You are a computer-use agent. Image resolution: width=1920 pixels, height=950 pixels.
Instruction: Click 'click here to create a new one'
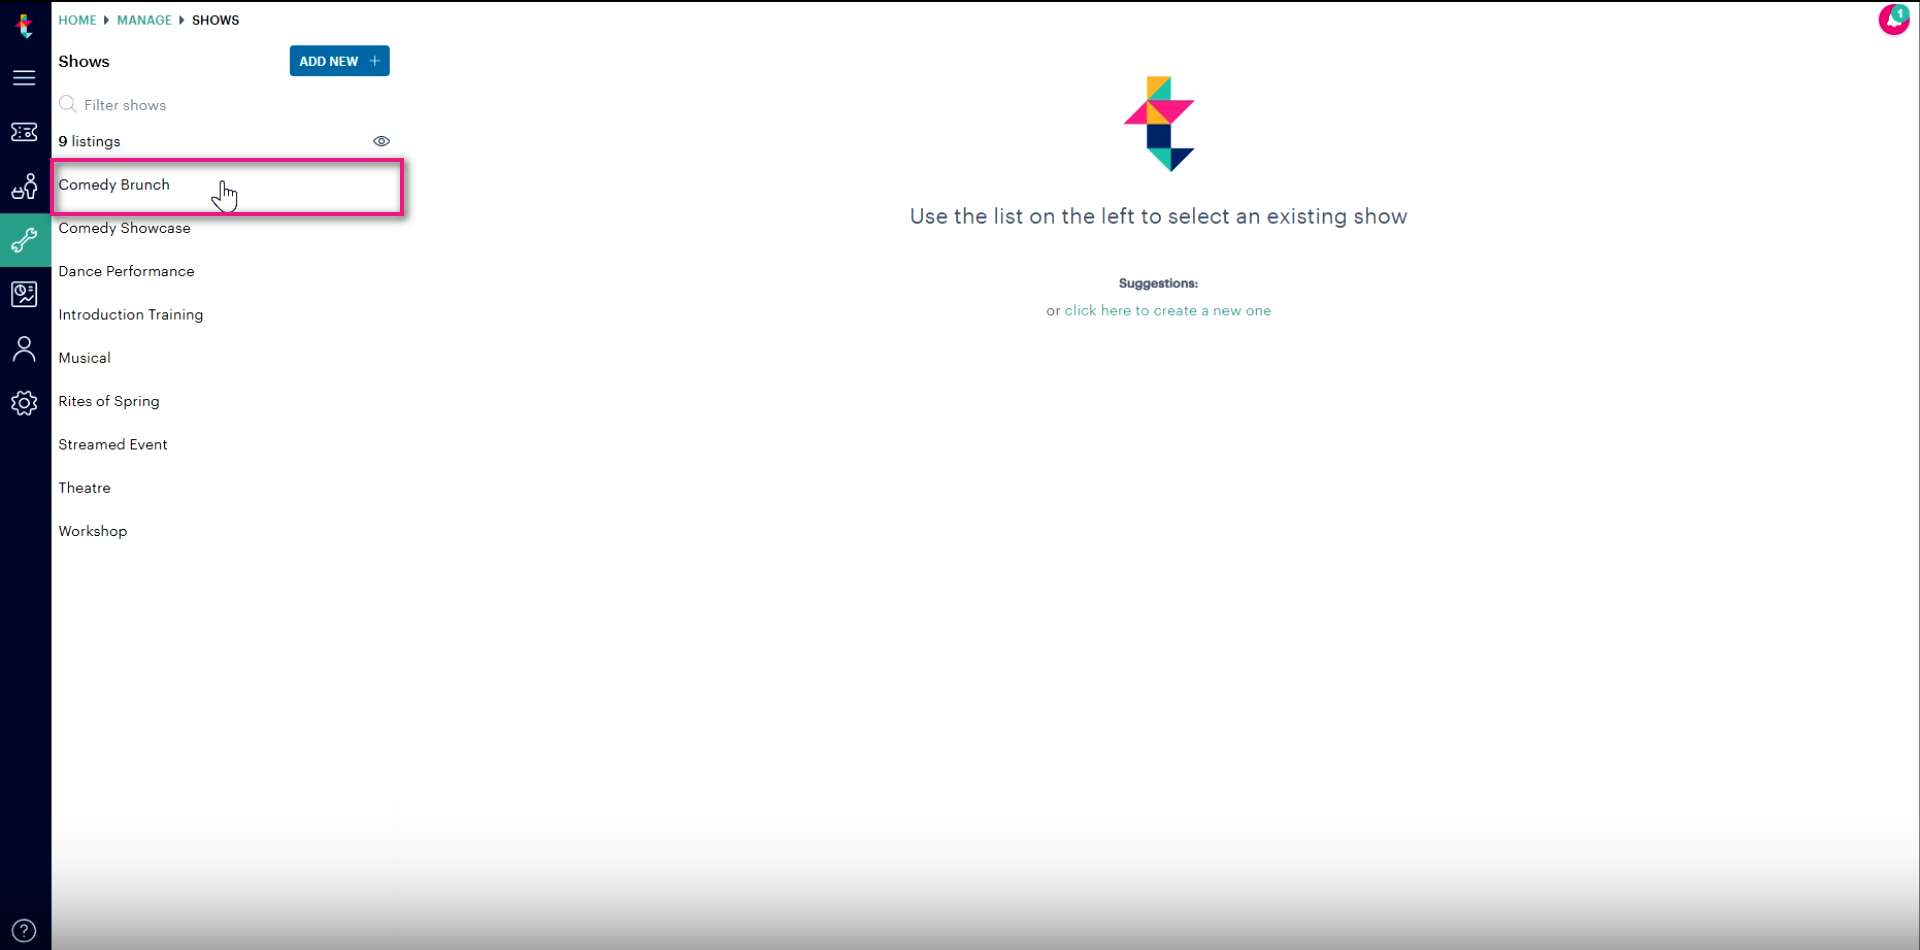pos(1167,311)
